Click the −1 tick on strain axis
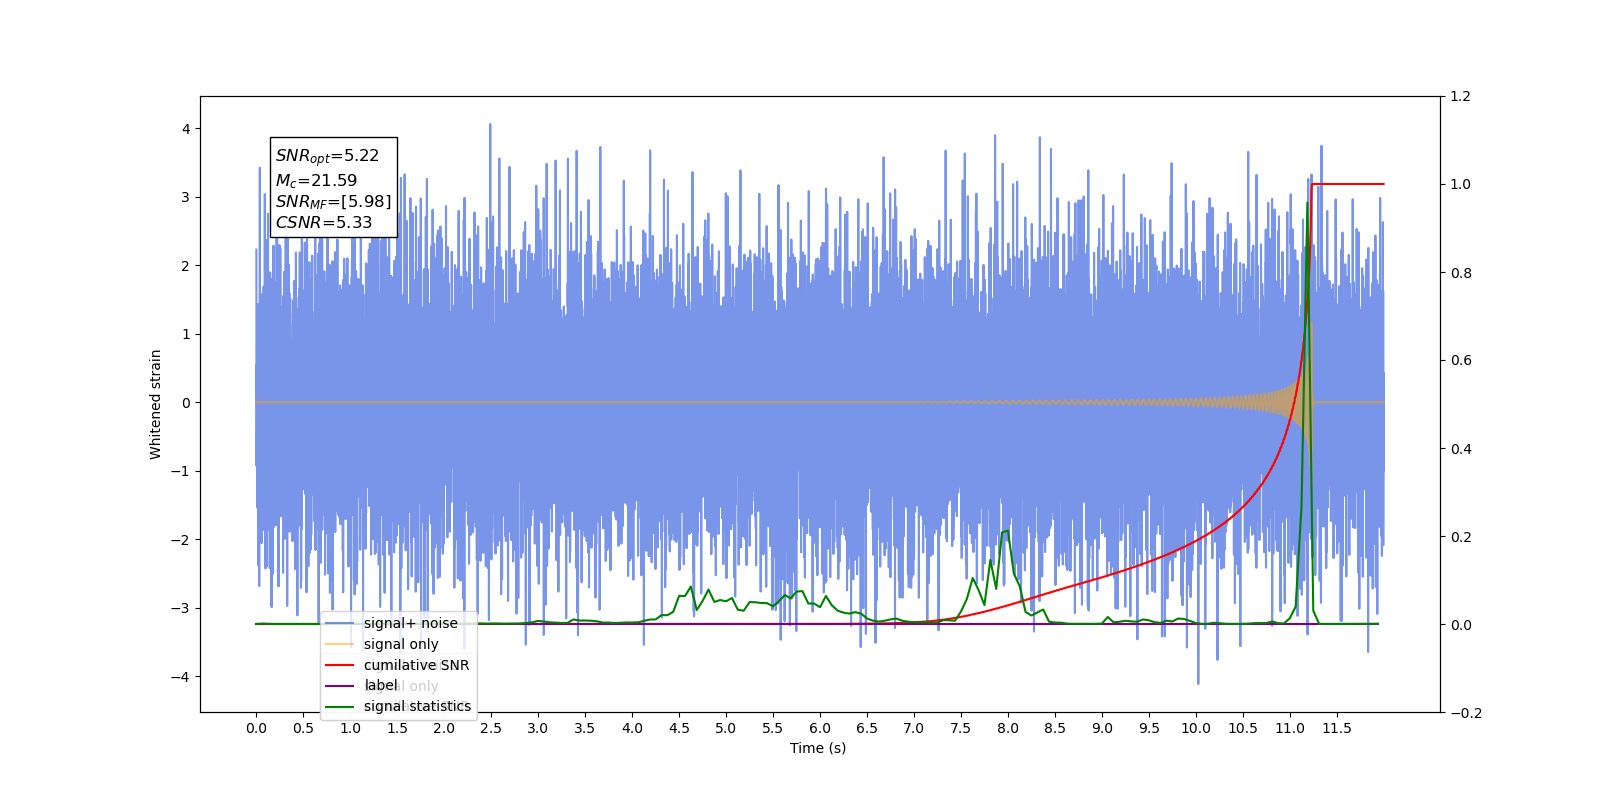The width and height of the screenshot is (1600, 800). (x=180, y=472)
